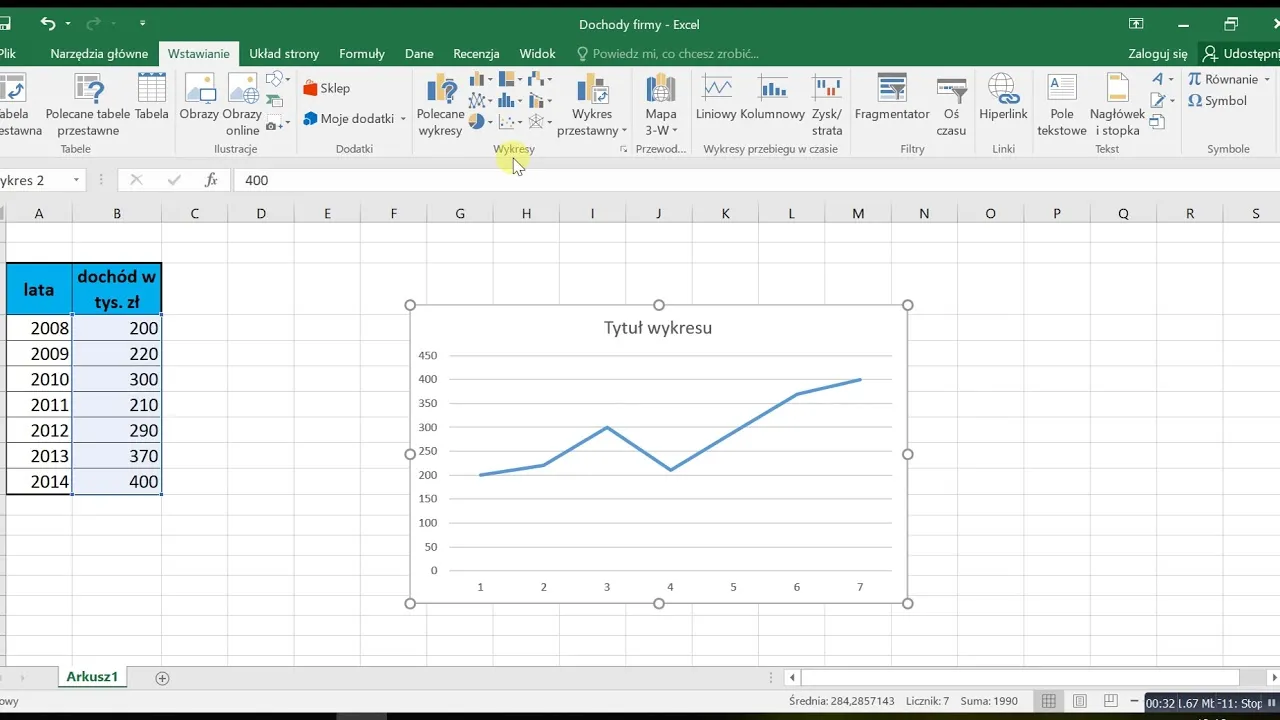Insert a Kolumnowy sparkline
This screenshot has width=1280, height=720.
[x=773, y=100]
